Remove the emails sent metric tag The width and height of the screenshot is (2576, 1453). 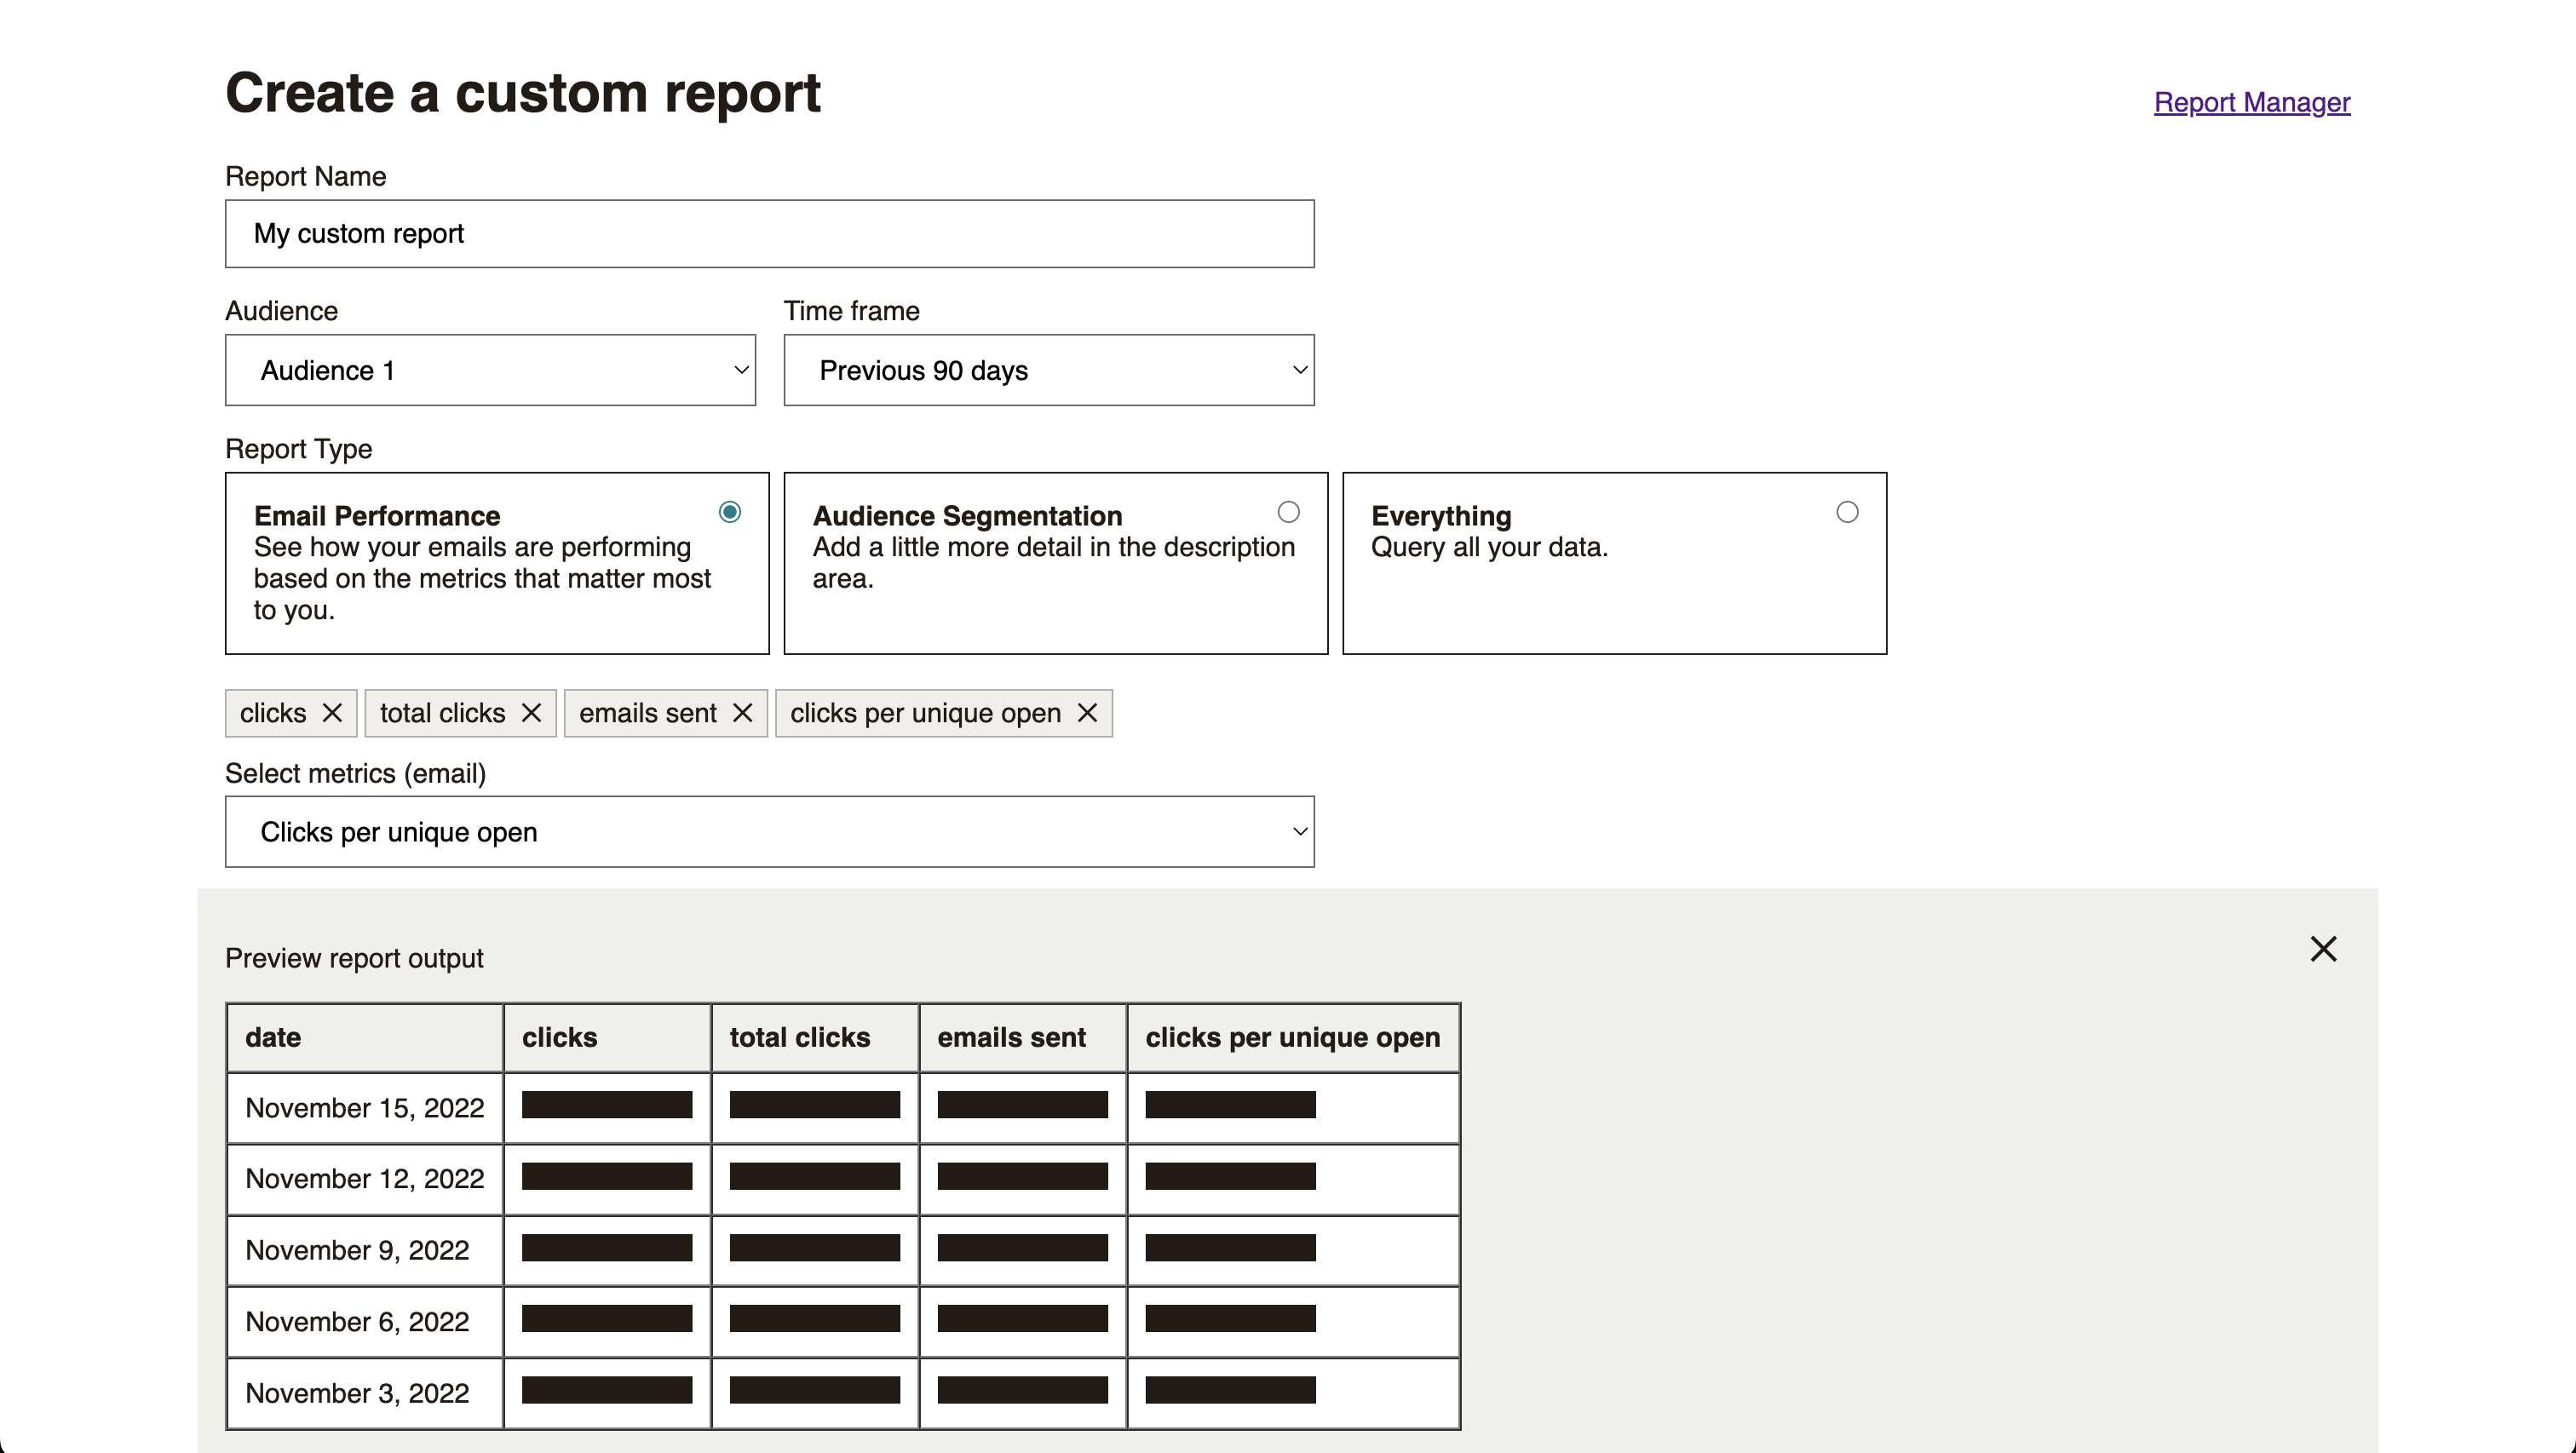[x=742, y=713]
